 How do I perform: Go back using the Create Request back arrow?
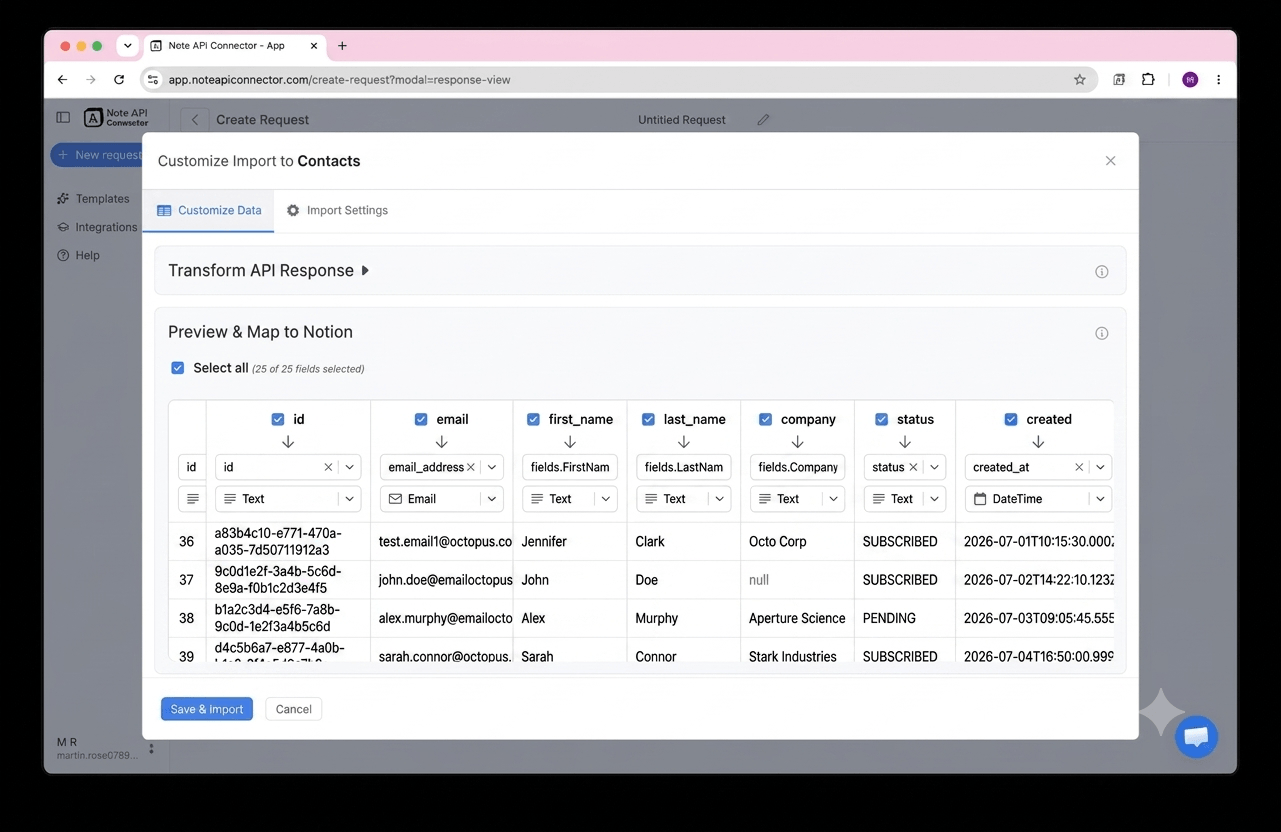[195, 120]
